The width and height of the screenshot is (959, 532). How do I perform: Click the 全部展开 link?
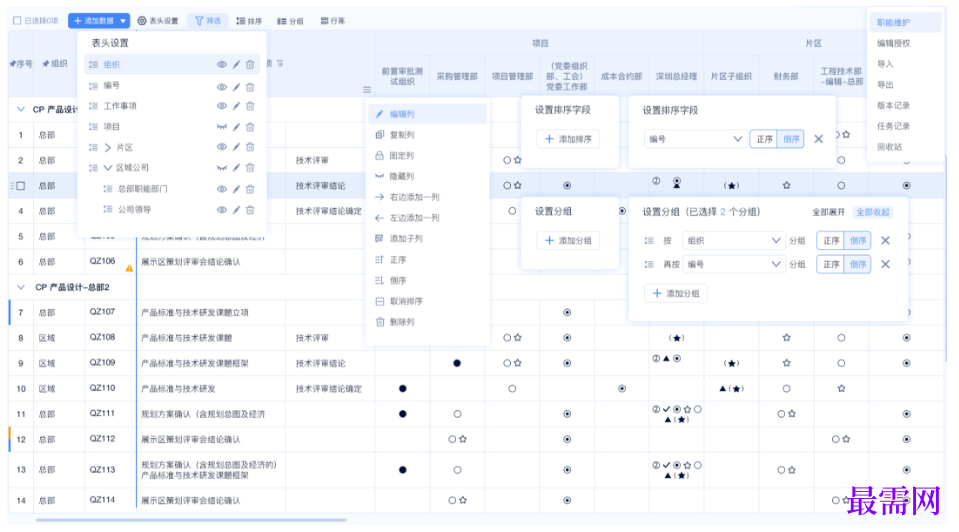828,212
